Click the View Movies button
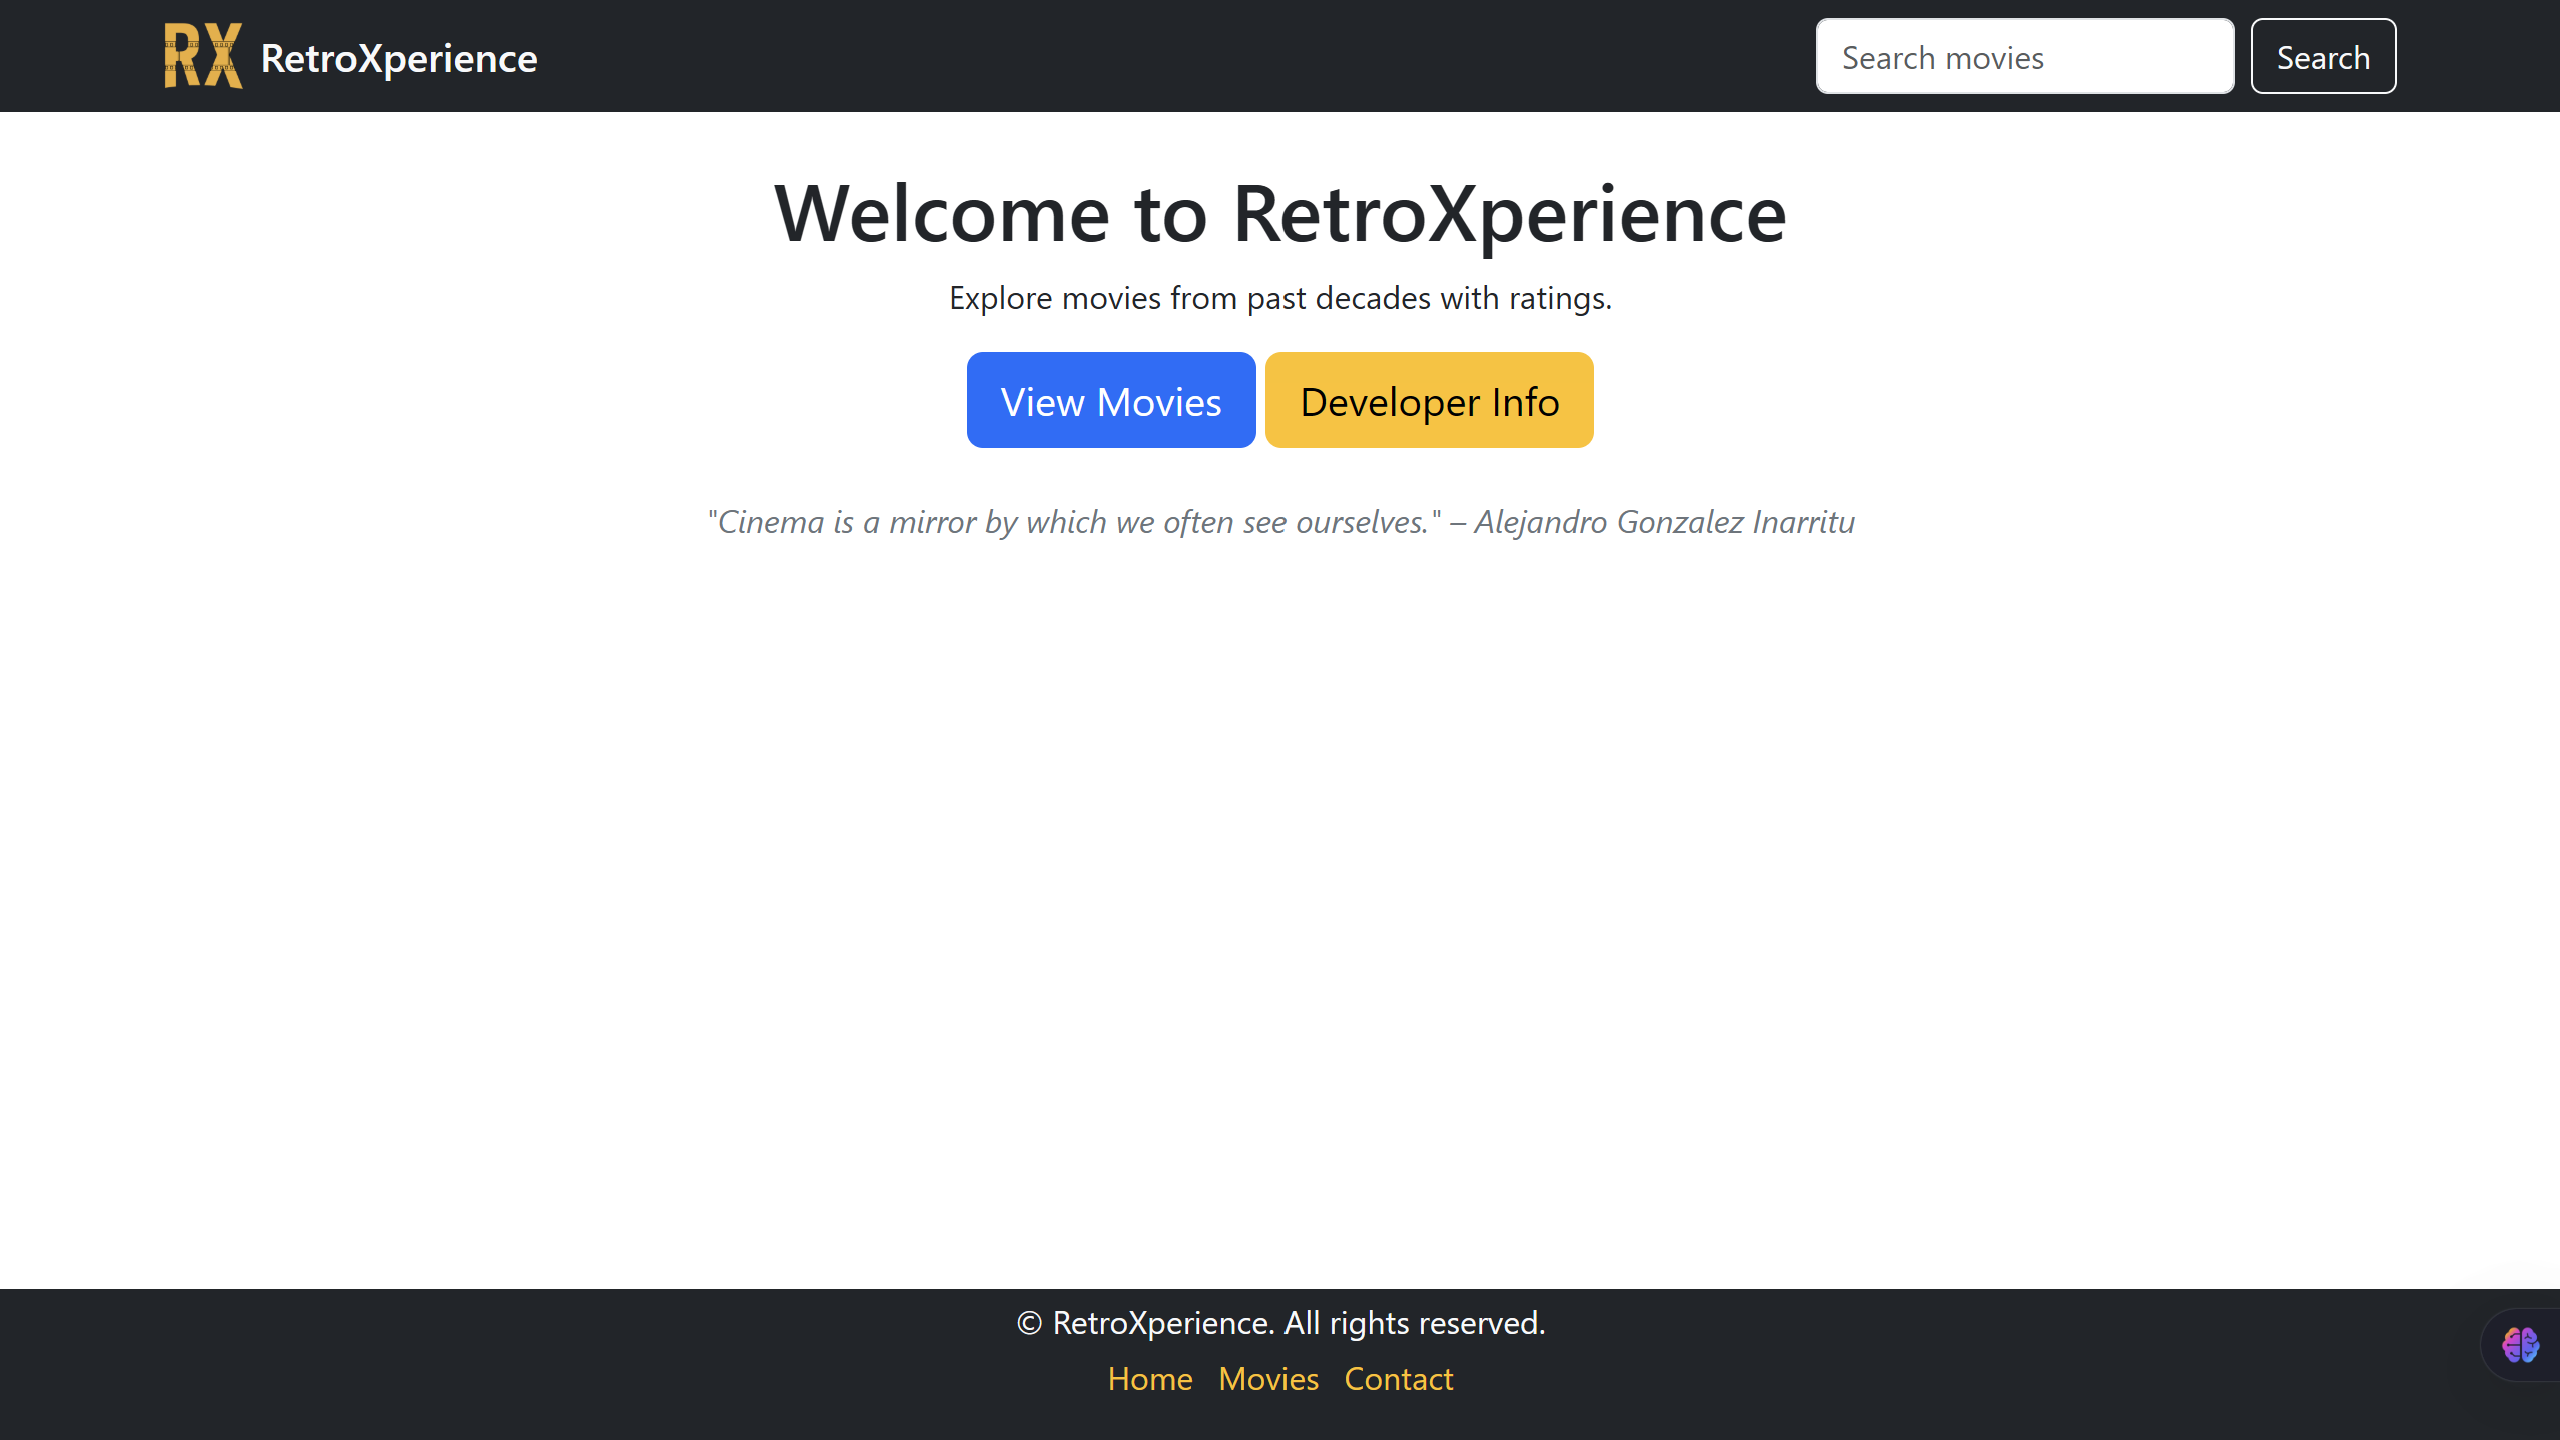 pos(1110,400)
